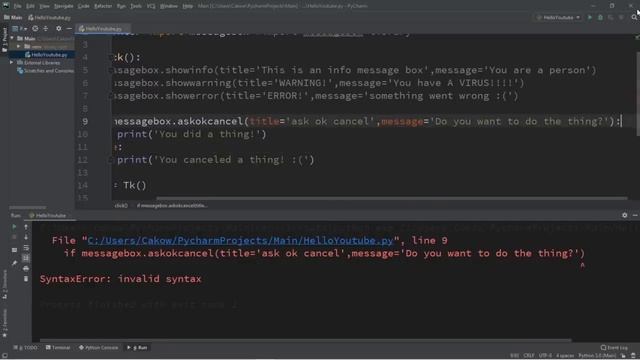Open the Python Console tool window button
The width and height of the screenshot is (640, 360).
pos(98,348)
